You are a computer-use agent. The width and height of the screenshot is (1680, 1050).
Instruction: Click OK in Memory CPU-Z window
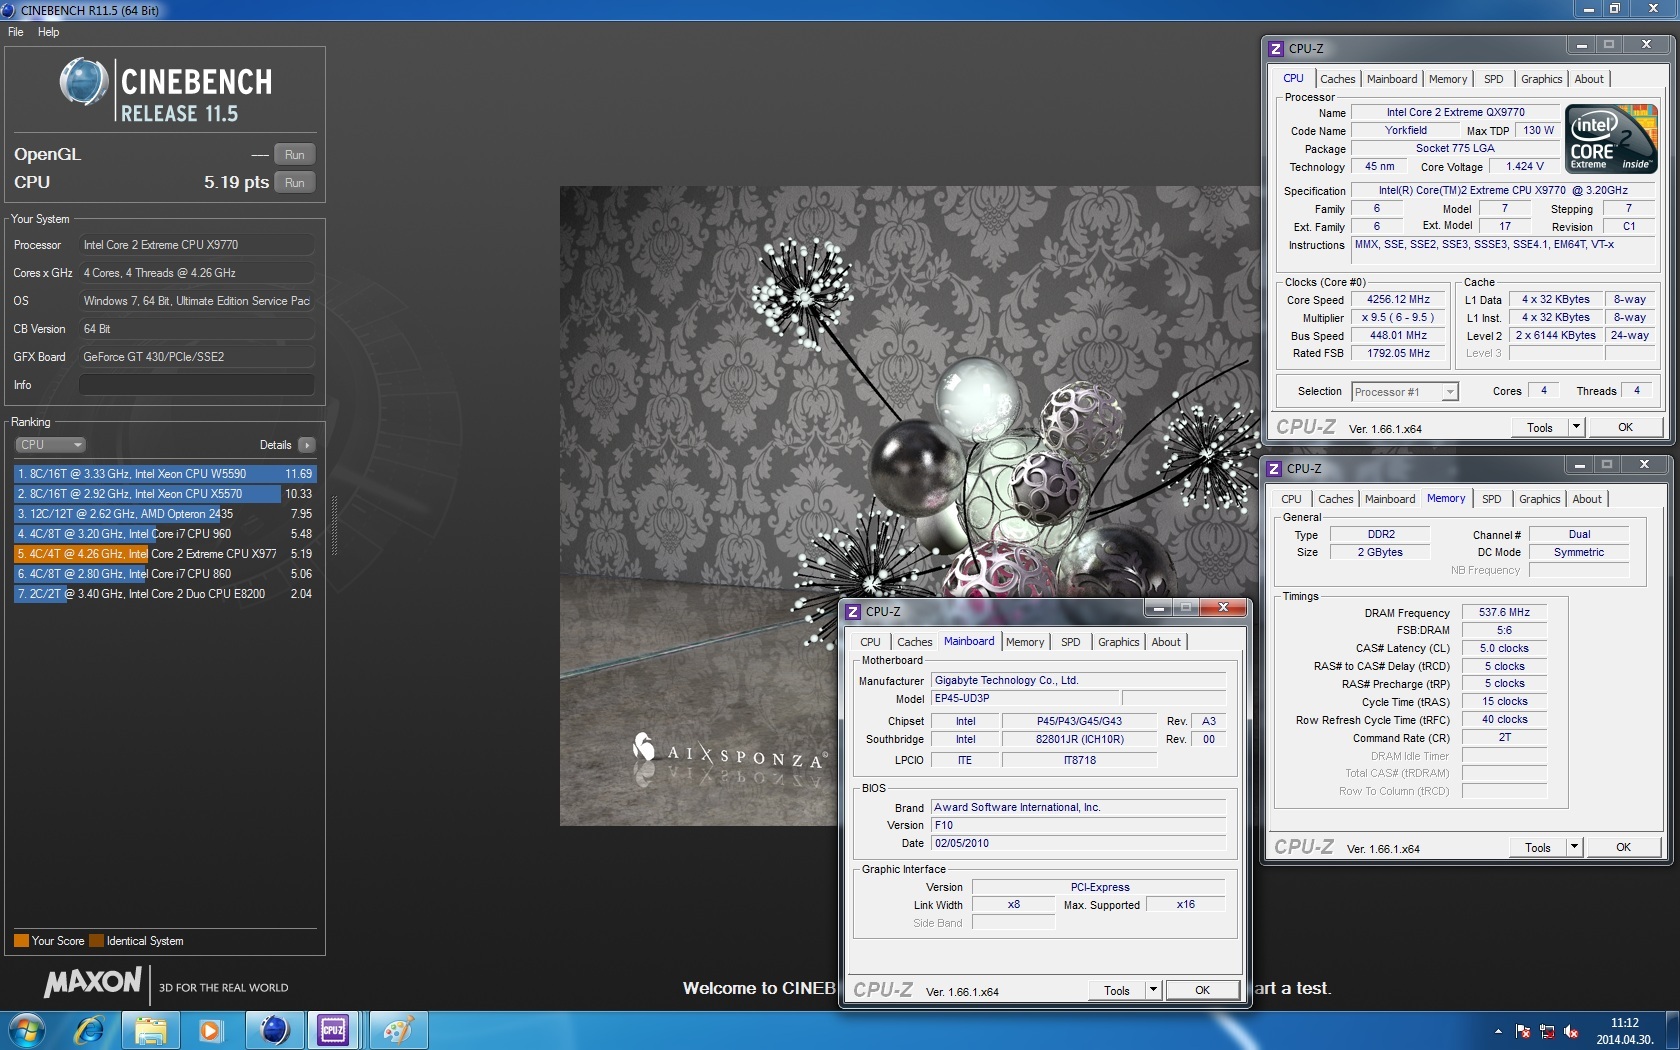pyautogui.click(x=1623, y=847)
